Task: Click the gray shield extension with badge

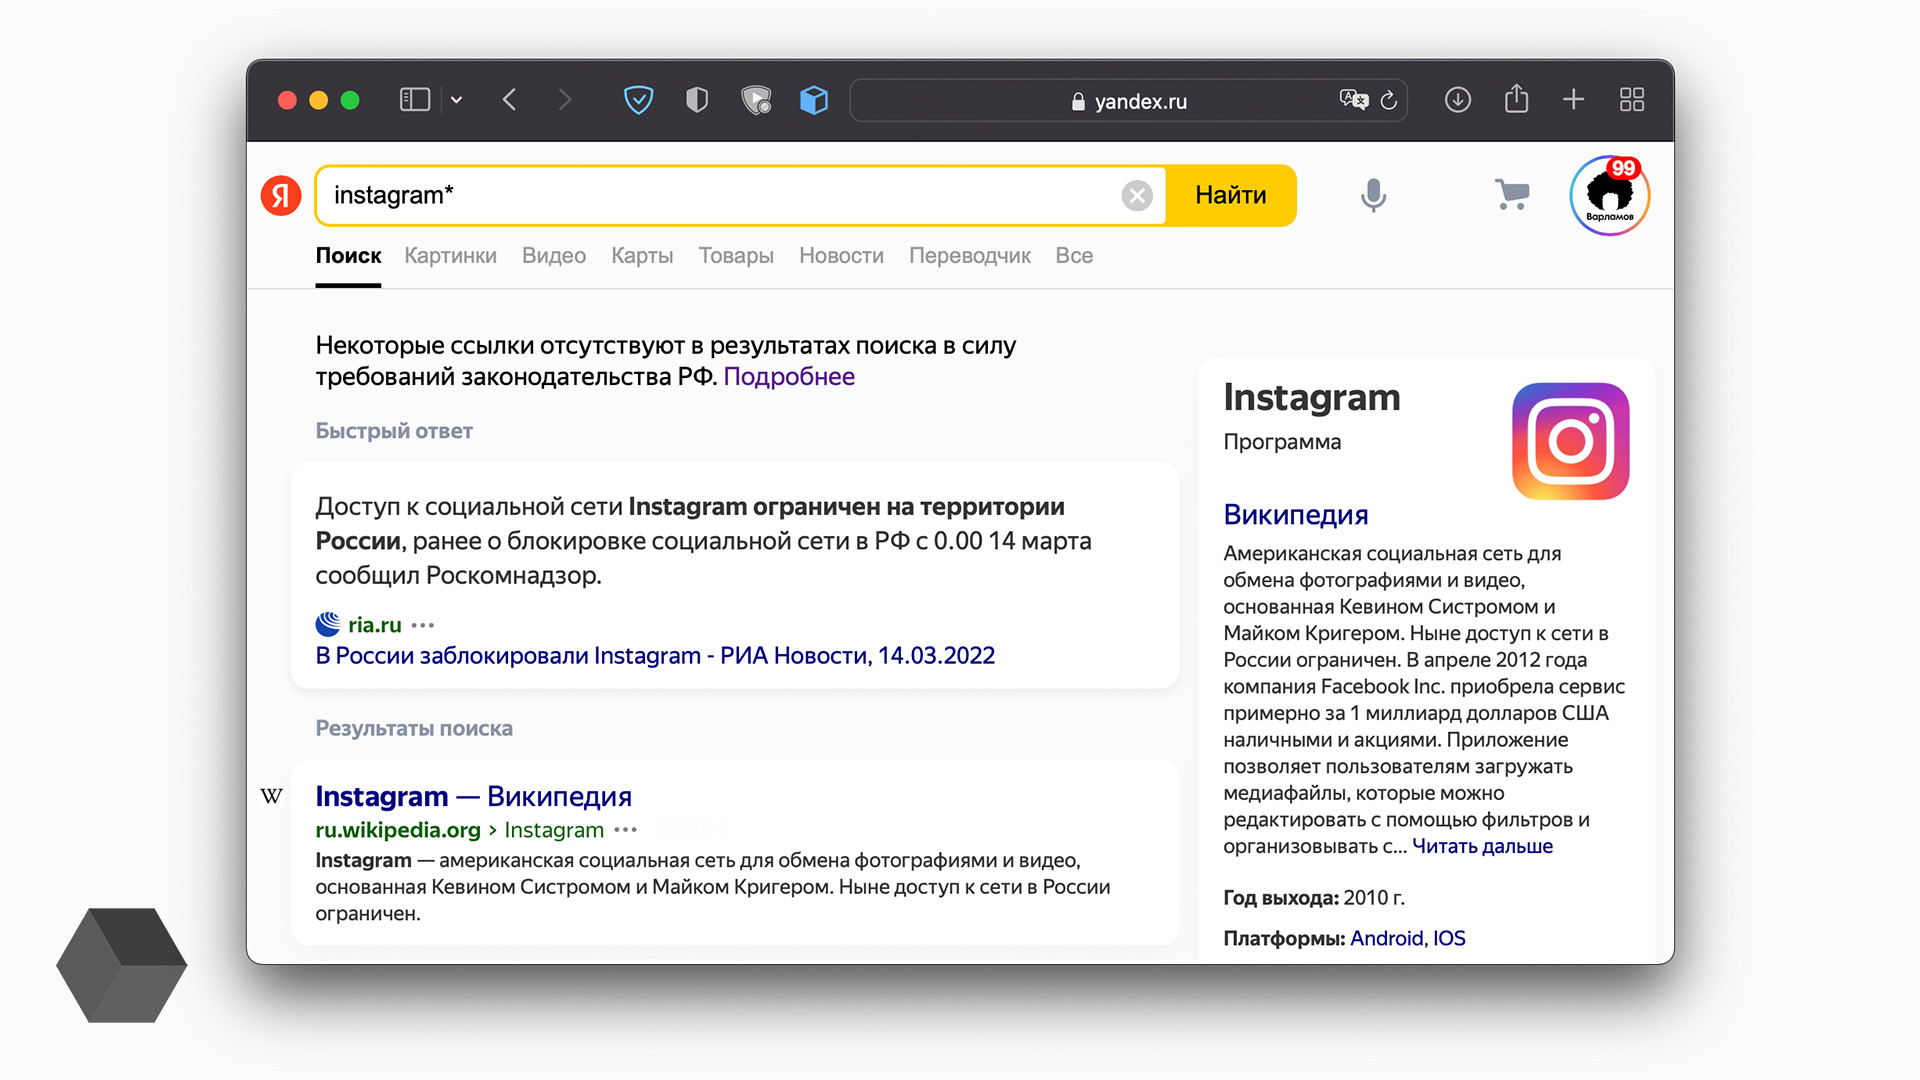Action: [x=757, y=100]
